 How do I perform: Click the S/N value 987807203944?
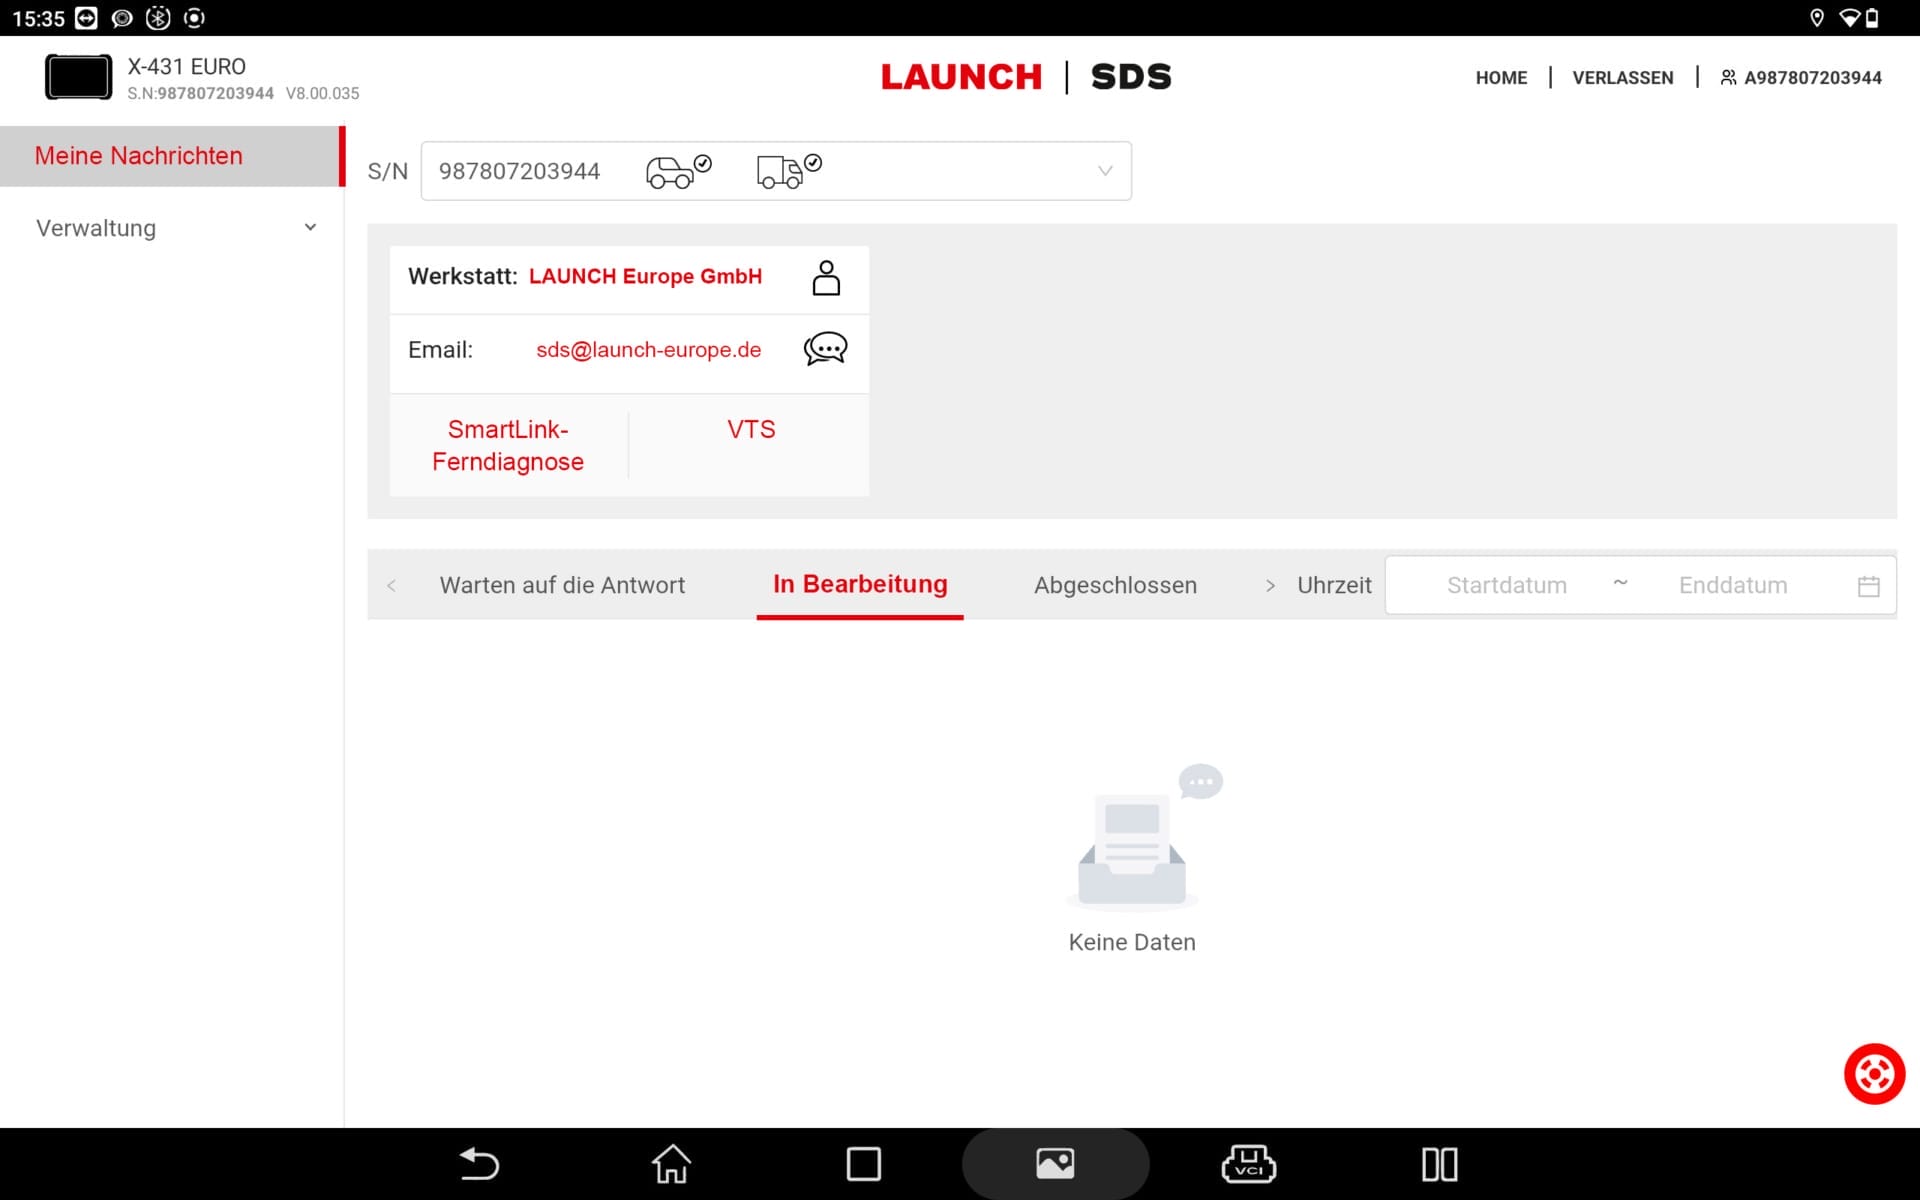tap(519, 171)
